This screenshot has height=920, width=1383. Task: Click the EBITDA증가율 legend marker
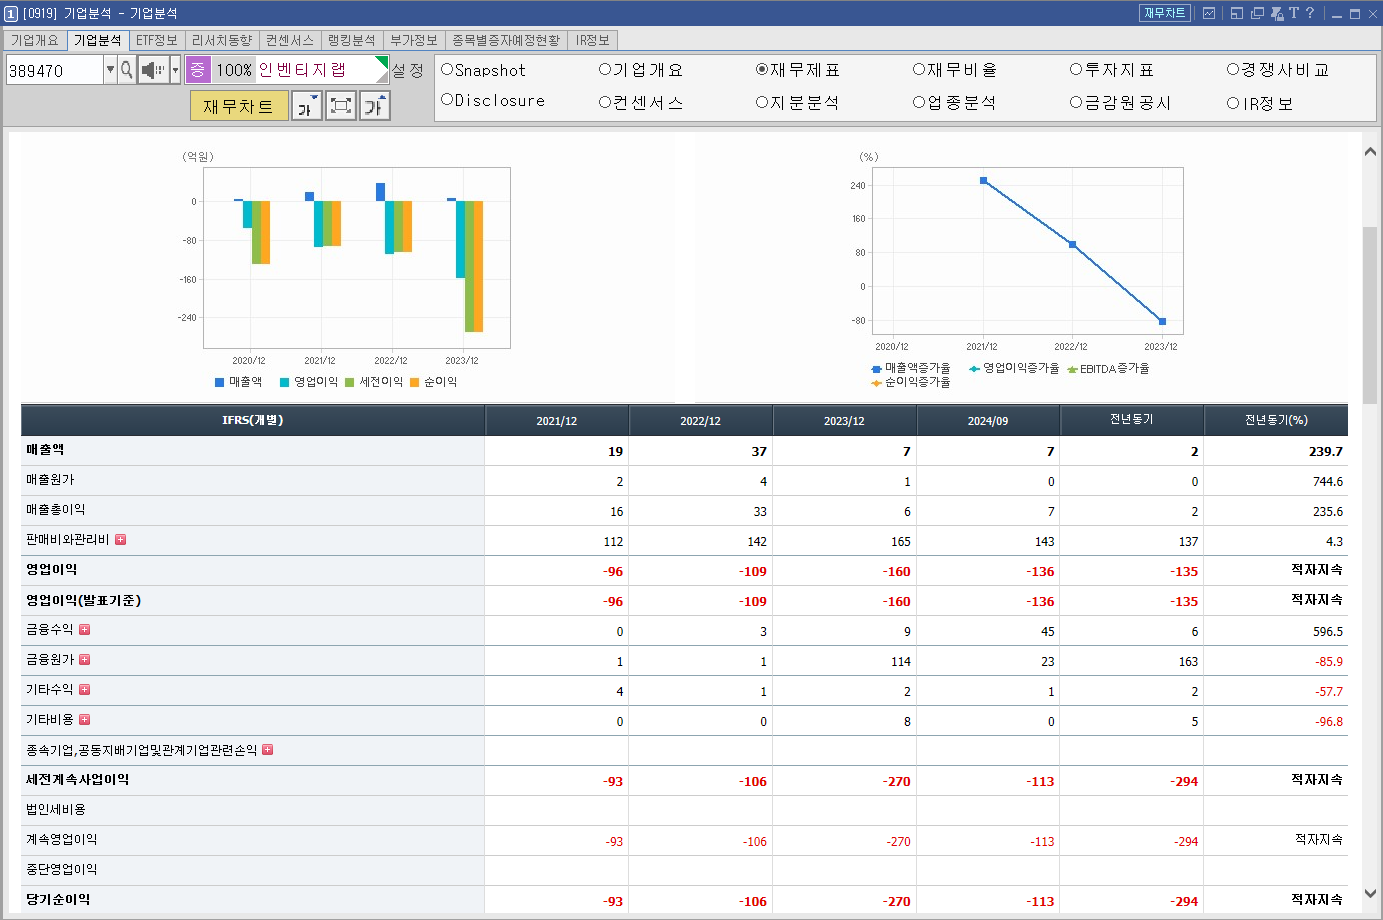pos(1072,370)
